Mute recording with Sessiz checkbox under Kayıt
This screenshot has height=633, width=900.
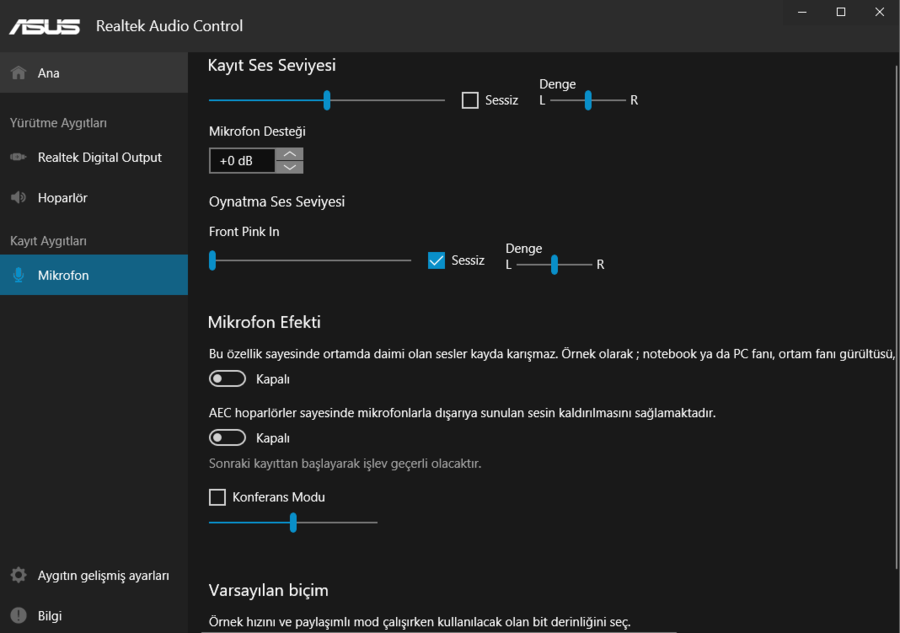click(470, 100)
